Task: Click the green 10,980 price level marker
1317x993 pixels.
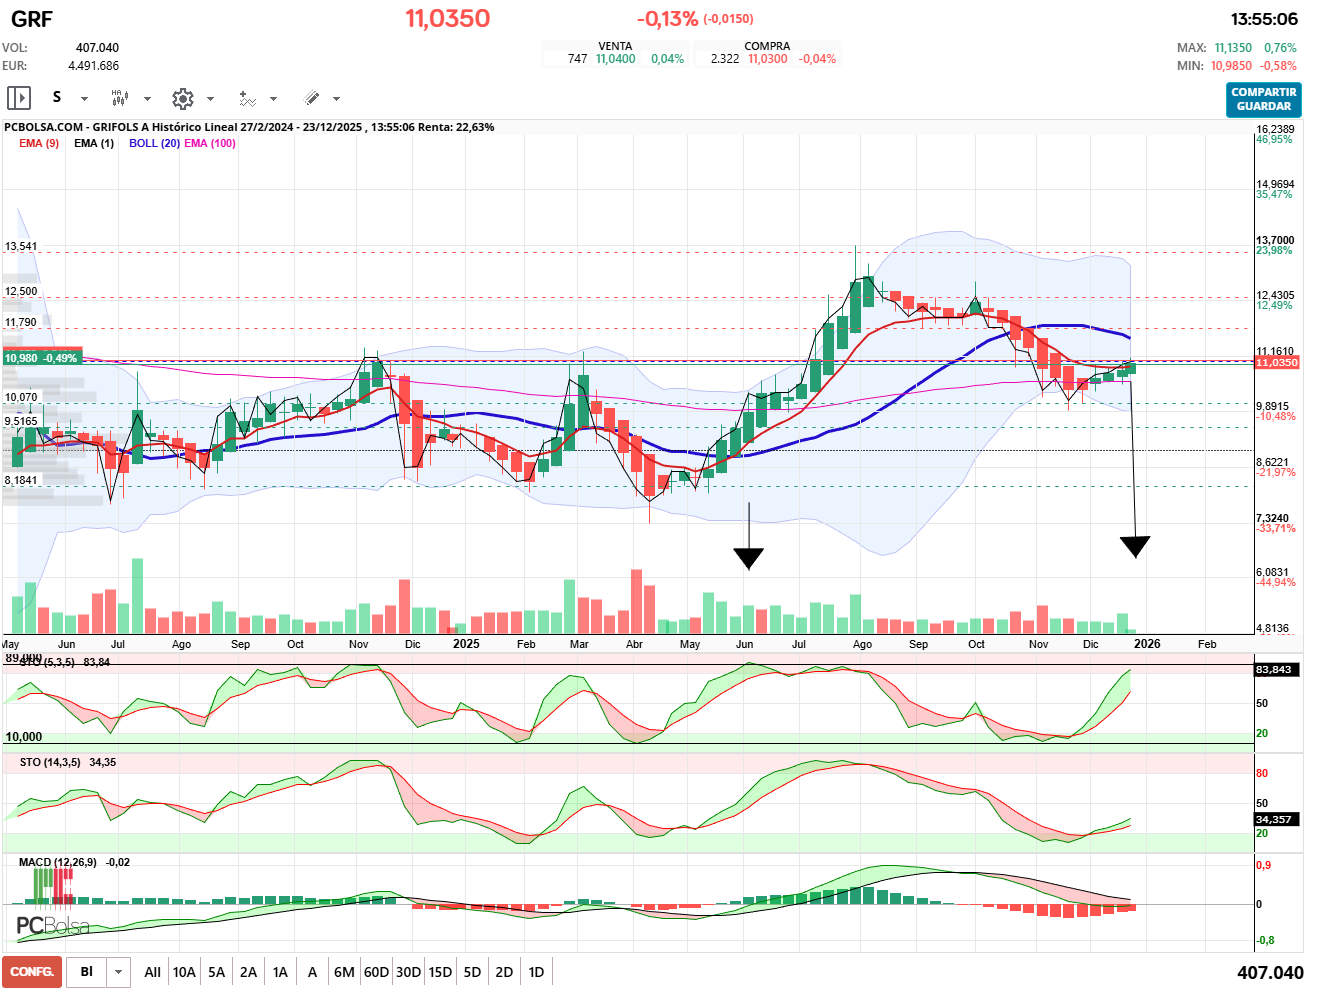Action: (41, 358)
